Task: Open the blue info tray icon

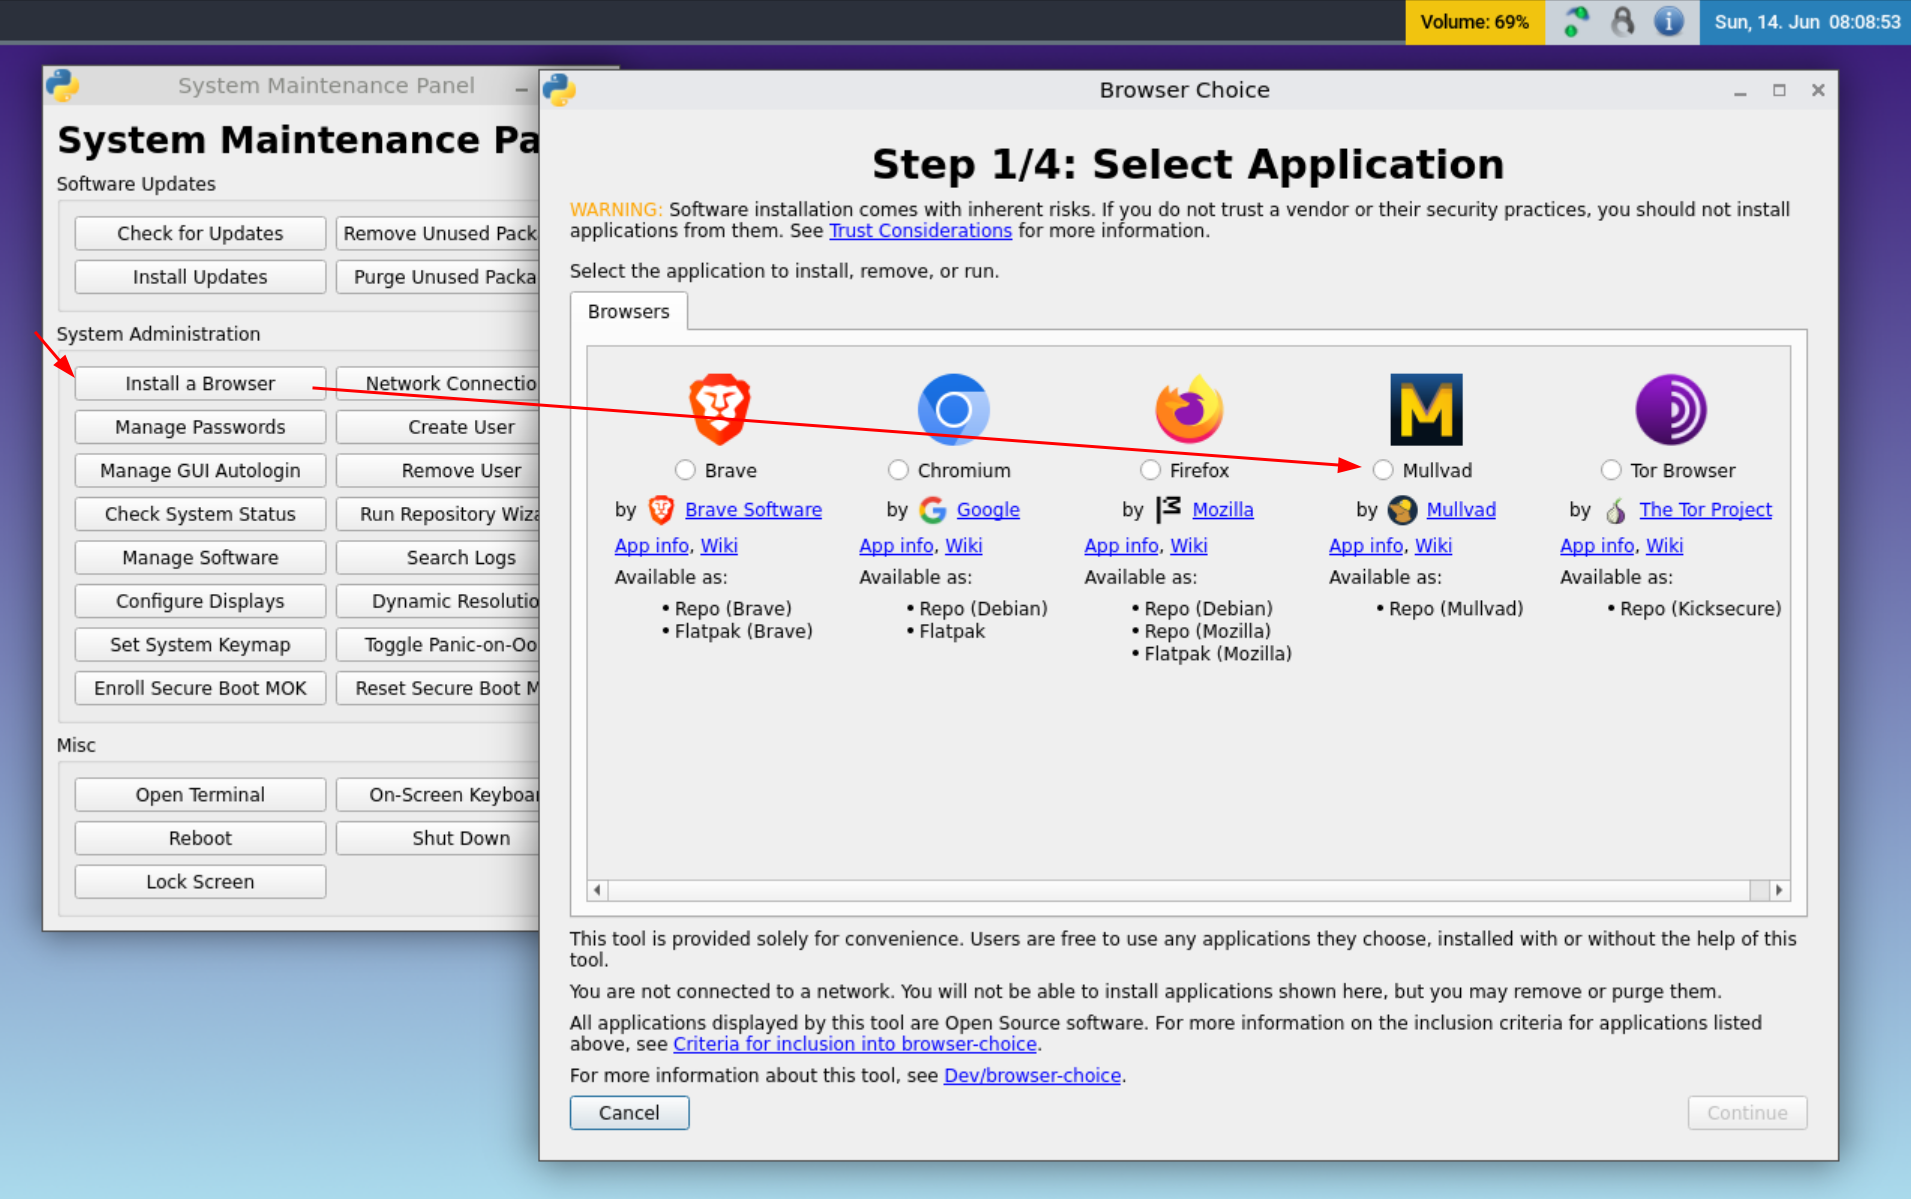Action: pos(1668,21)
